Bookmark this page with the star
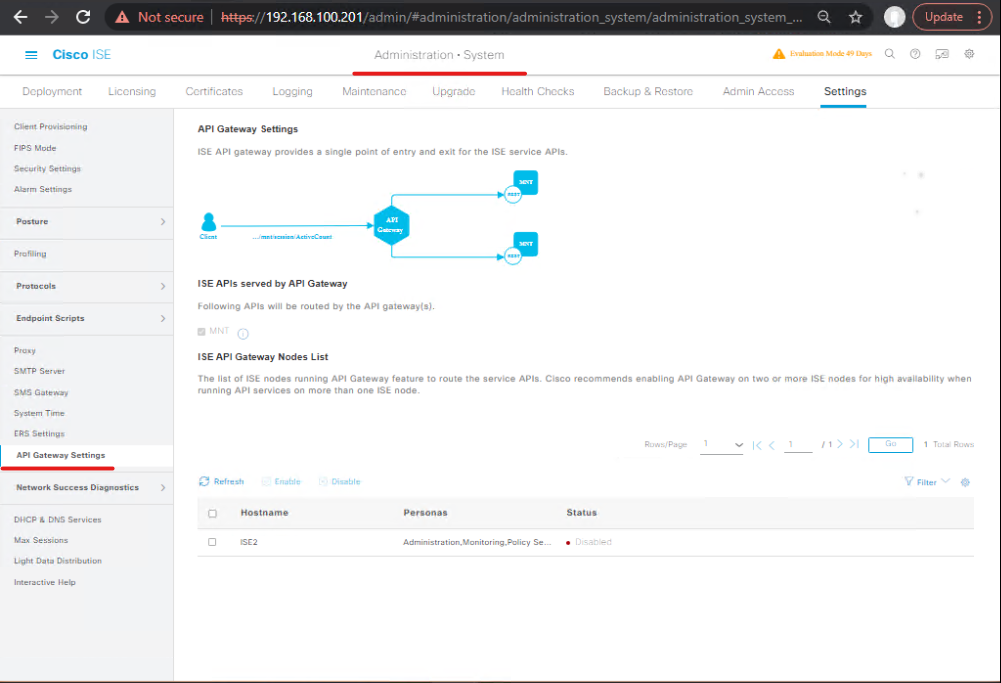The width and height of the screenshot is (1001, 683). (x=855, y=17)
